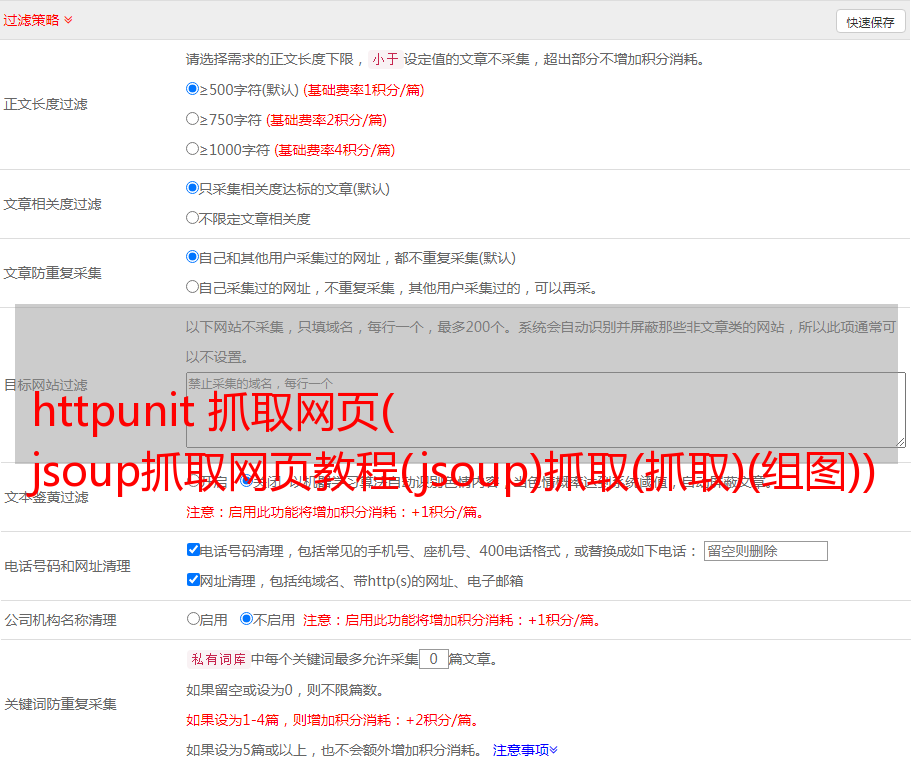Click the 如果留空或设为0，则不限篇数 text
912x768 pixels.
click(285, 690)
